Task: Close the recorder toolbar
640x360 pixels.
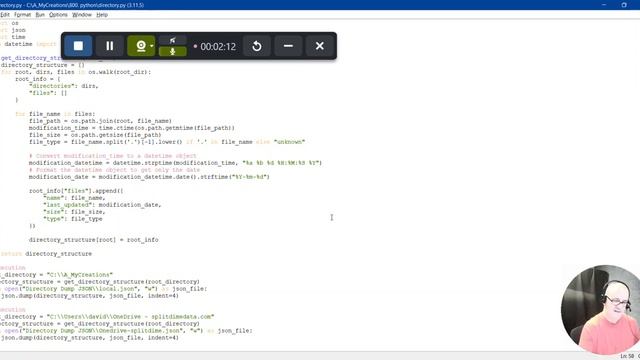Action: pos(320,46)
